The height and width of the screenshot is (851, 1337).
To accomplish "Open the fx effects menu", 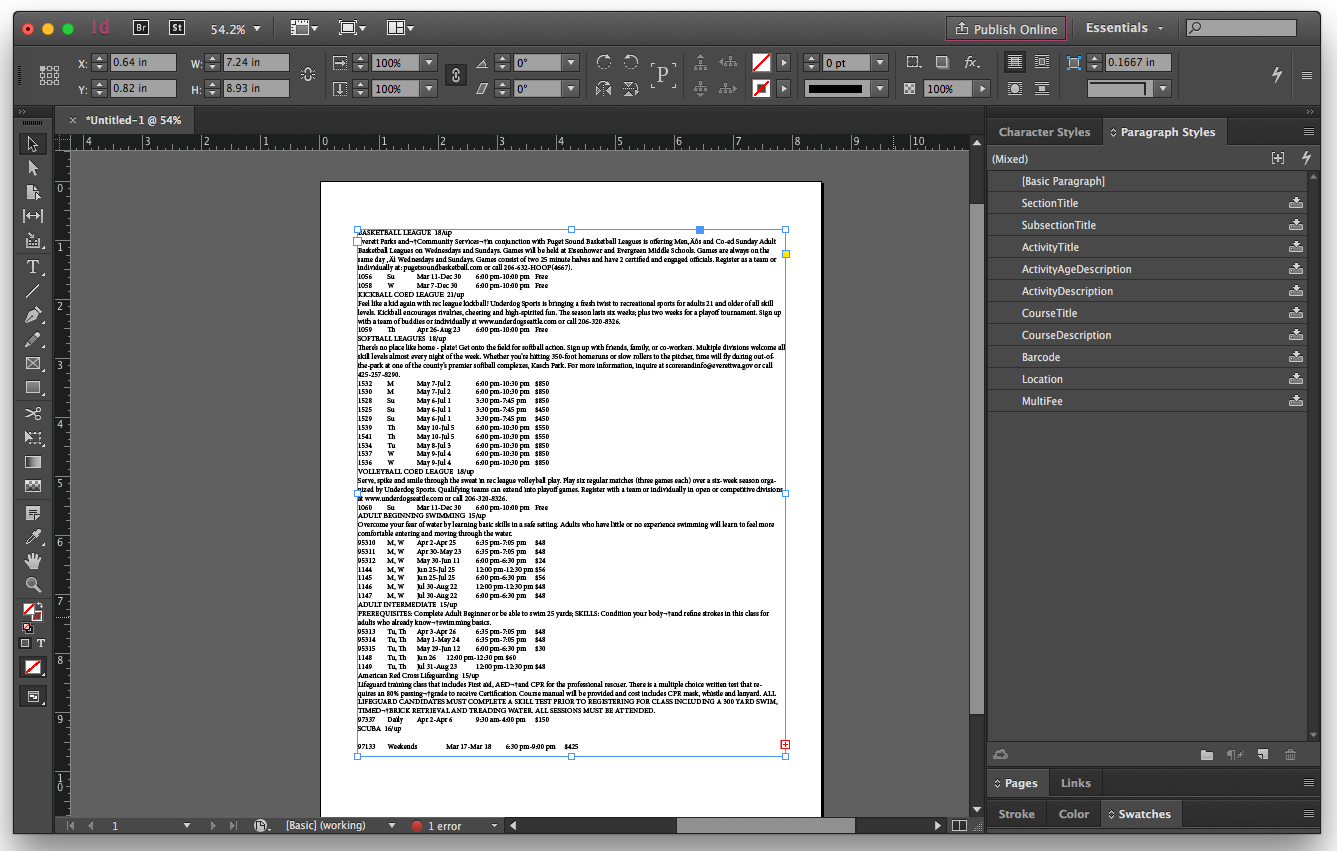I will [972, 62].
